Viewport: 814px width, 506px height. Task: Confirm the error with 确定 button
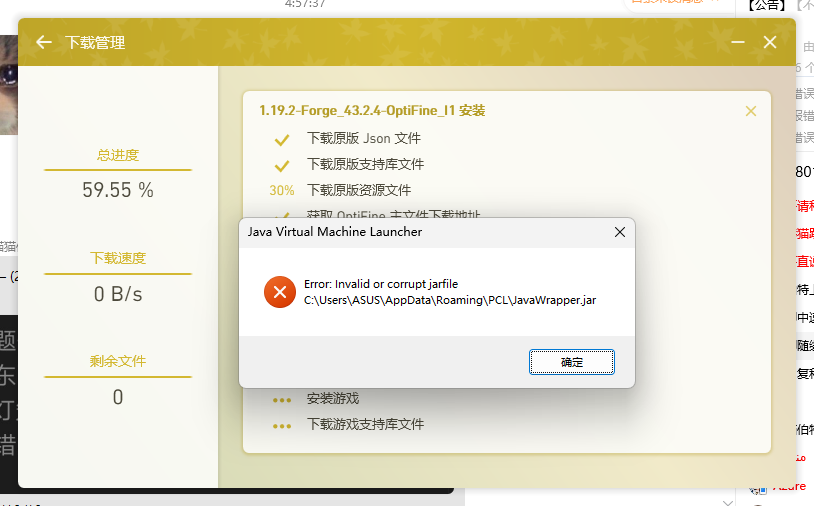coord(572,362)
